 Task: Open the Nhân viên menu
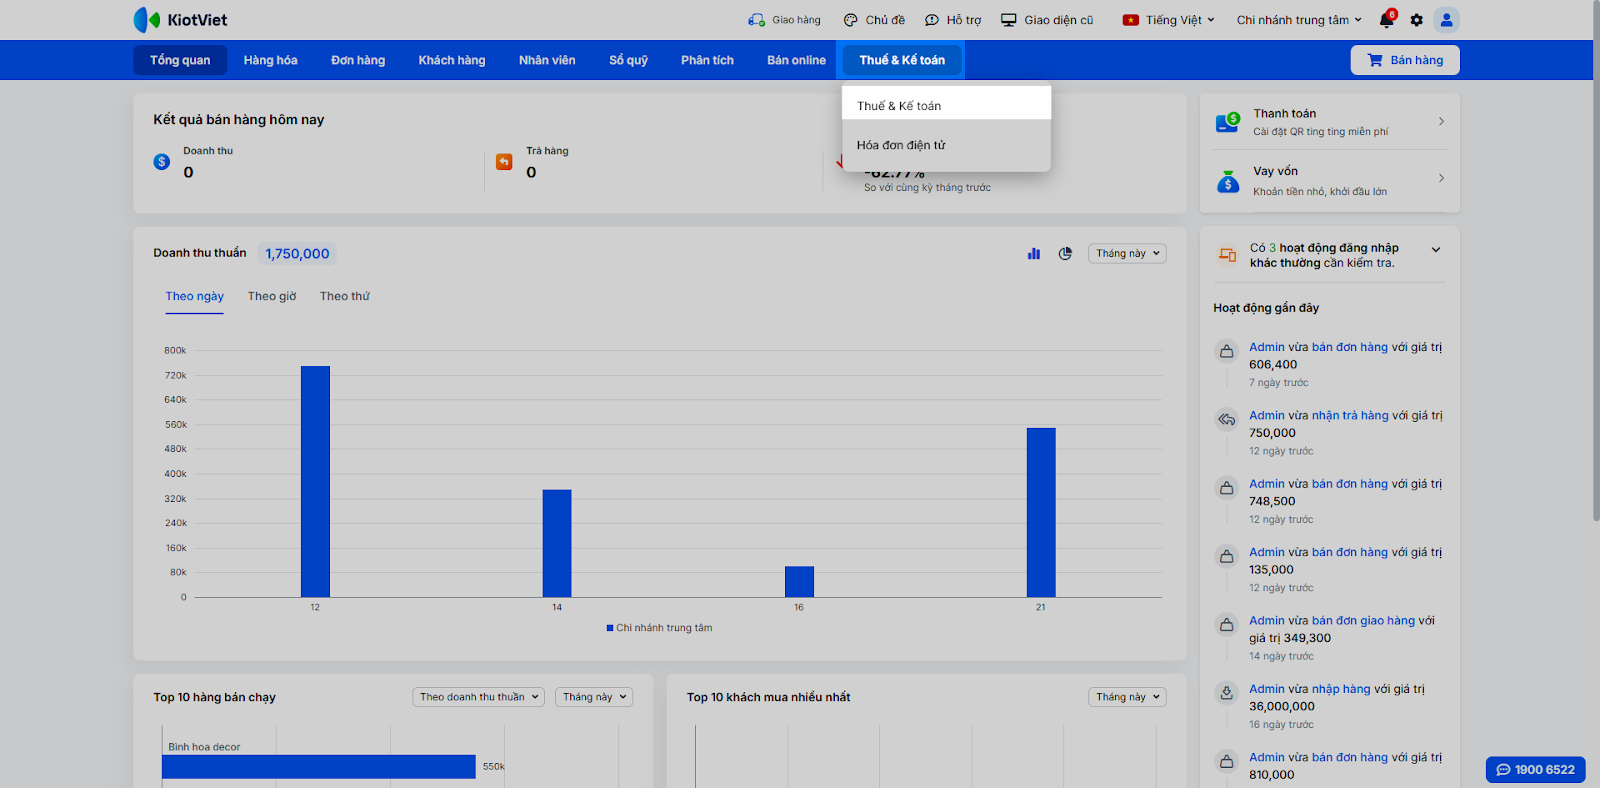click(547, 60)
